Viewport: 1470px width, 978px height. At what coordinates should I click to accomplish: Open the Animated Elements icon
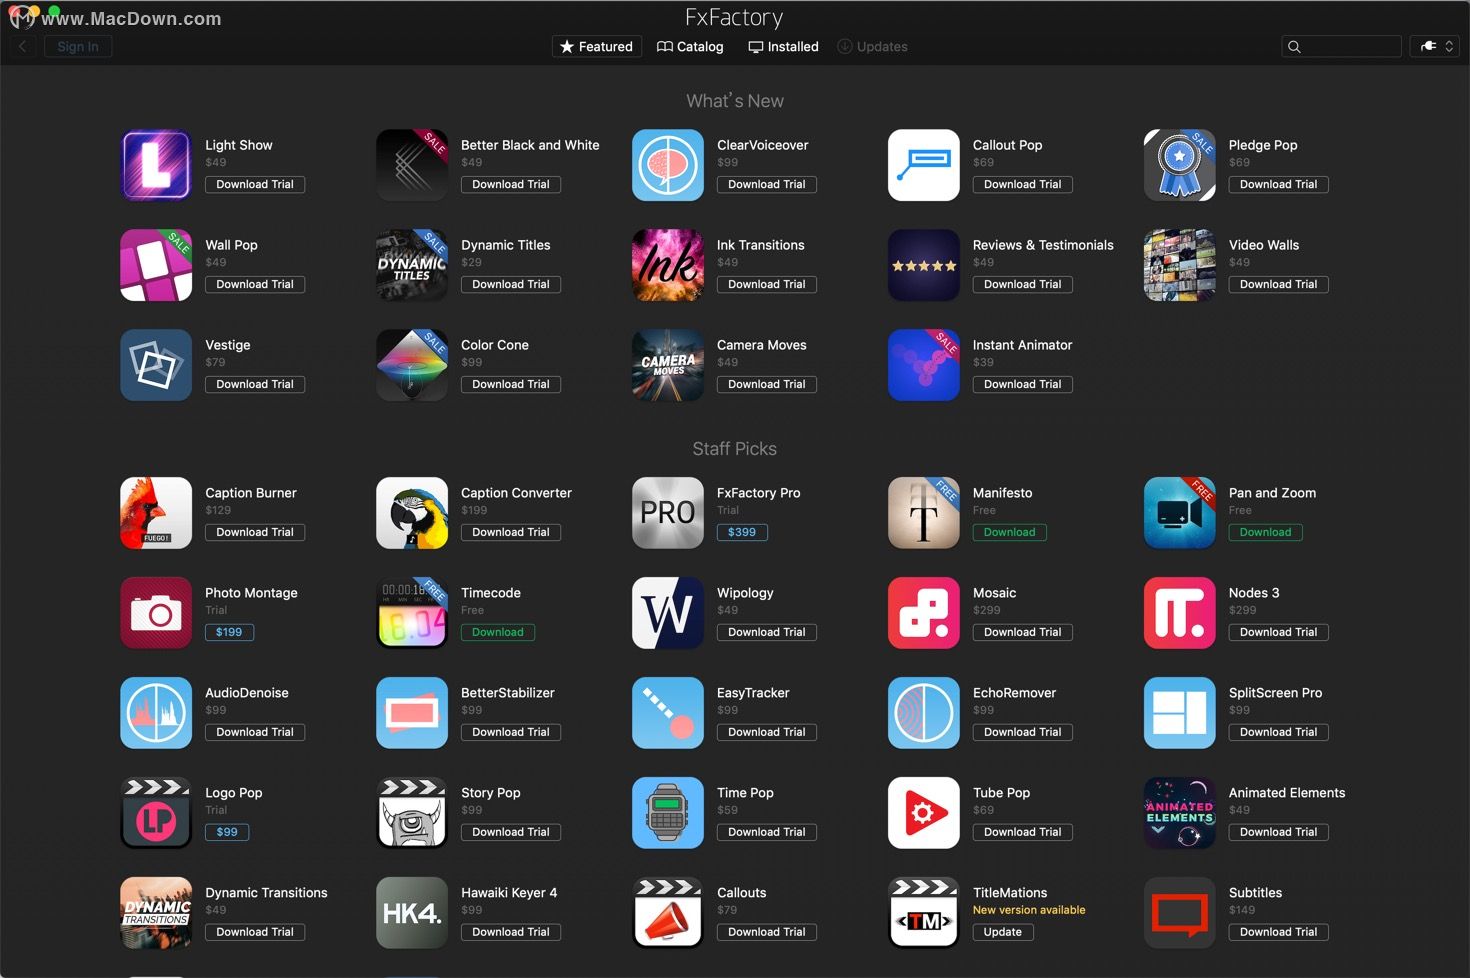1180,813
